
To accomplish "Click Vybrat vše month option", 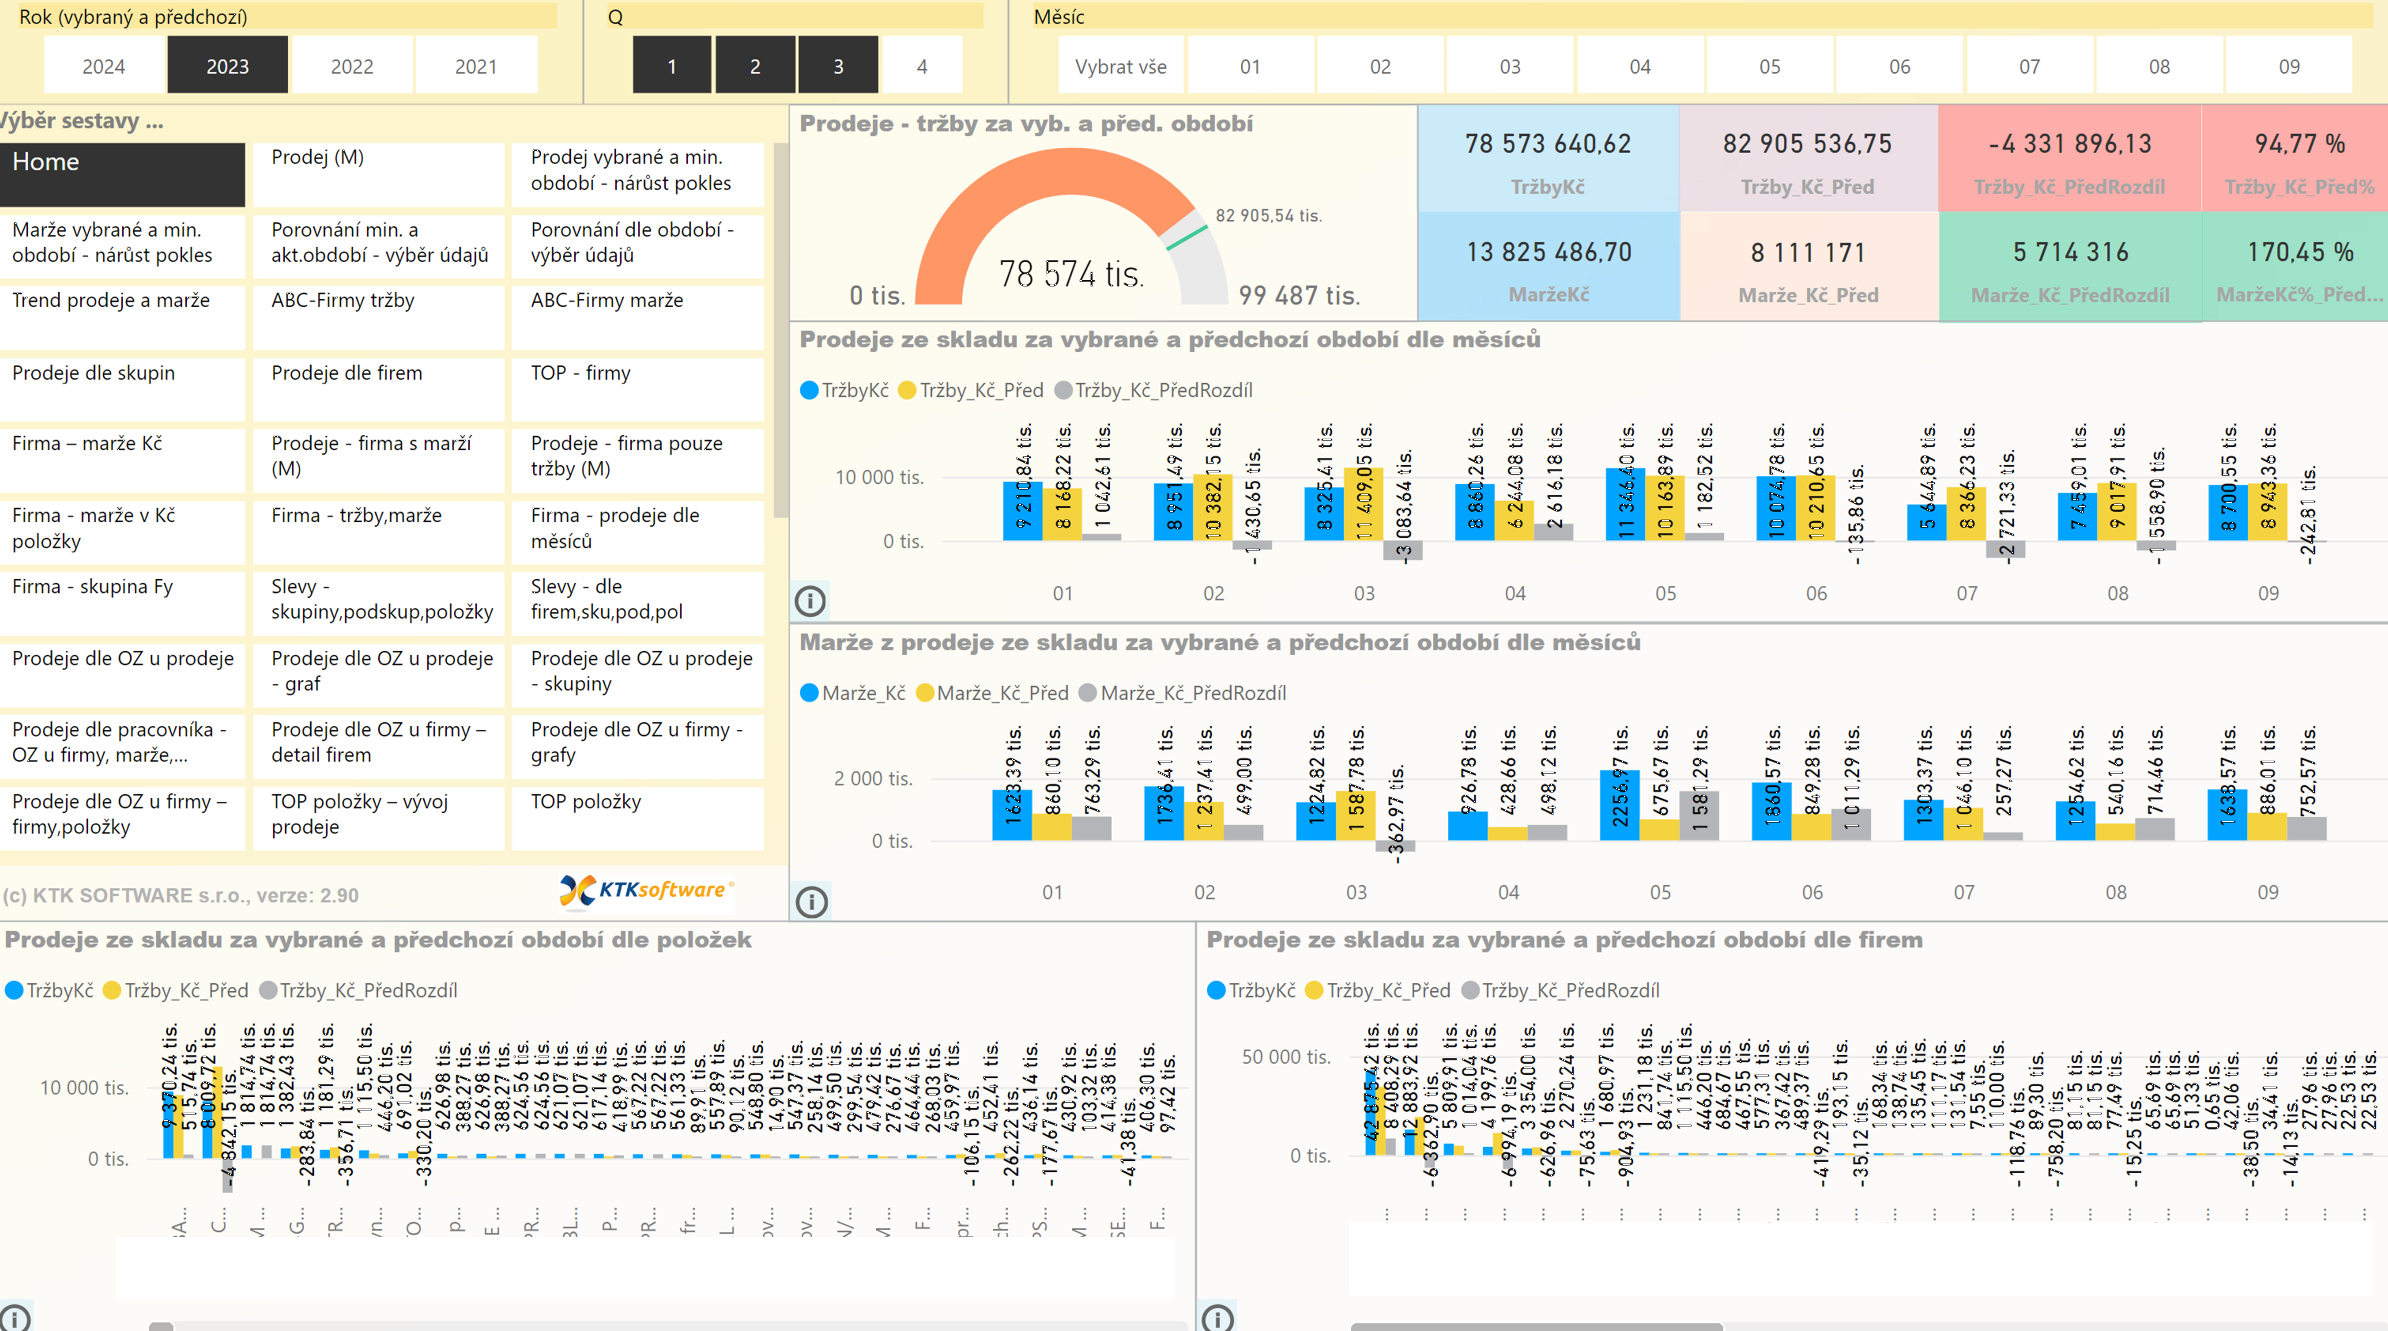I will click(1120, 66).
